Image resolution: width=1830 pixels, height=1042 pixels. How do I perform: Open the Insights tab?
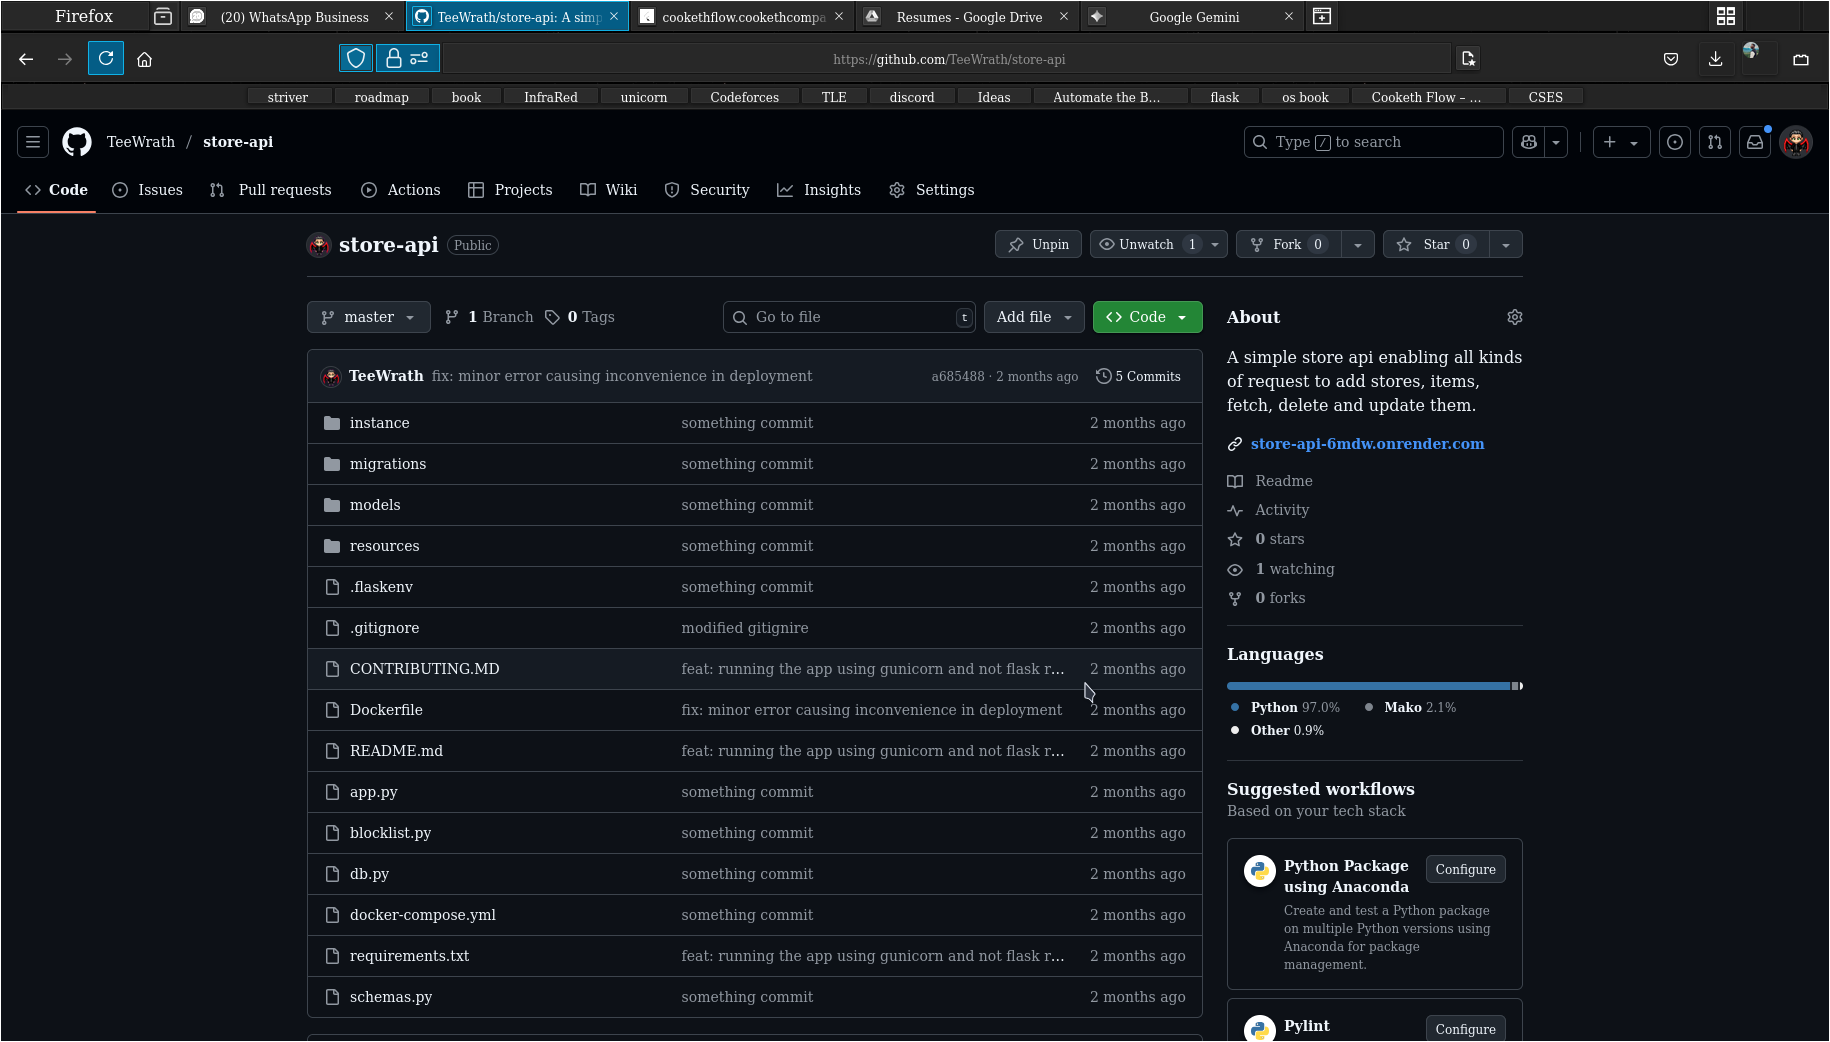point(819,190)
